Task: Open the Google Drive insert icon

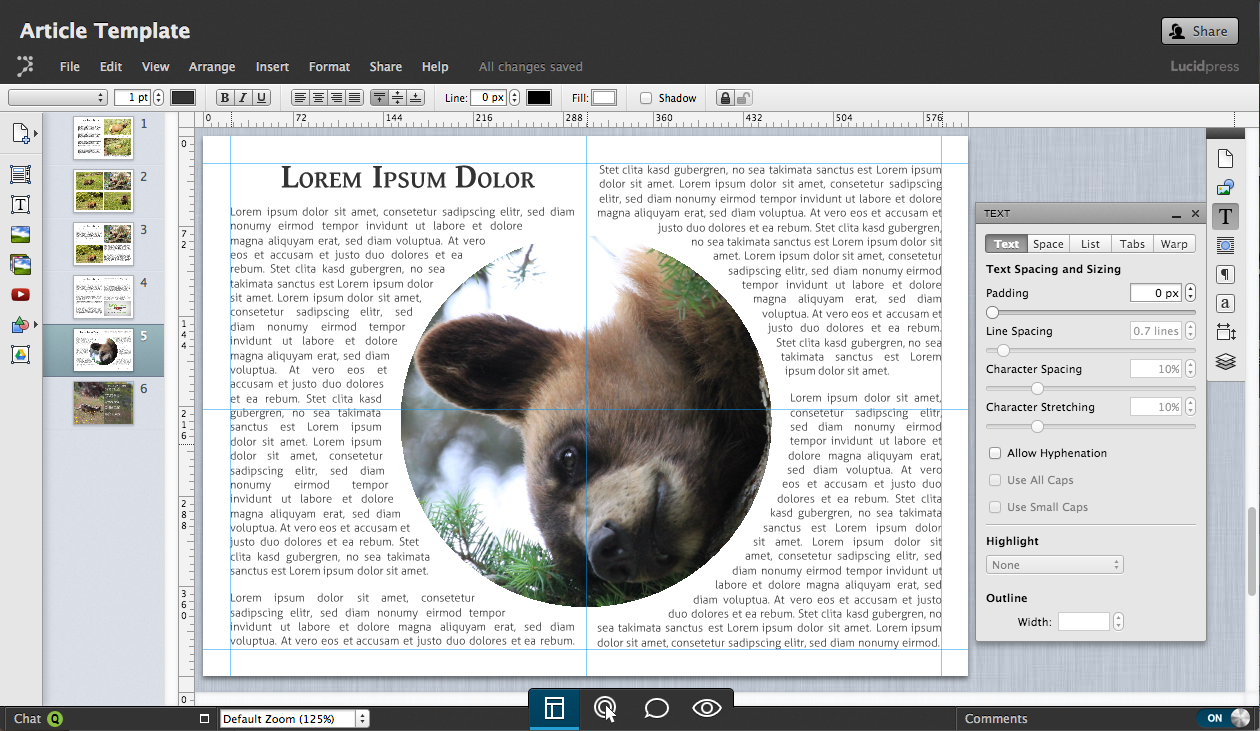Action: tap(20, 354)
